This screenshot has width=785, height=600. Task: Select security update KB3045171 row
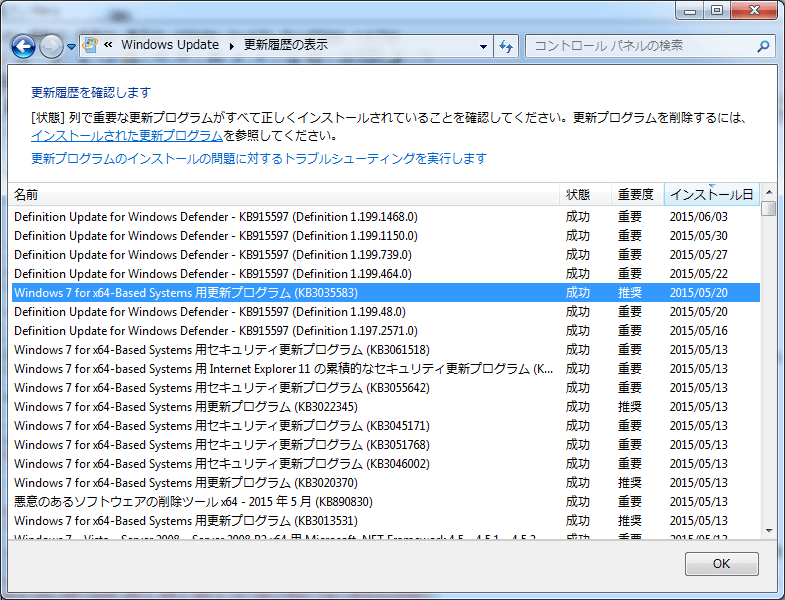[x=386, y=426]
